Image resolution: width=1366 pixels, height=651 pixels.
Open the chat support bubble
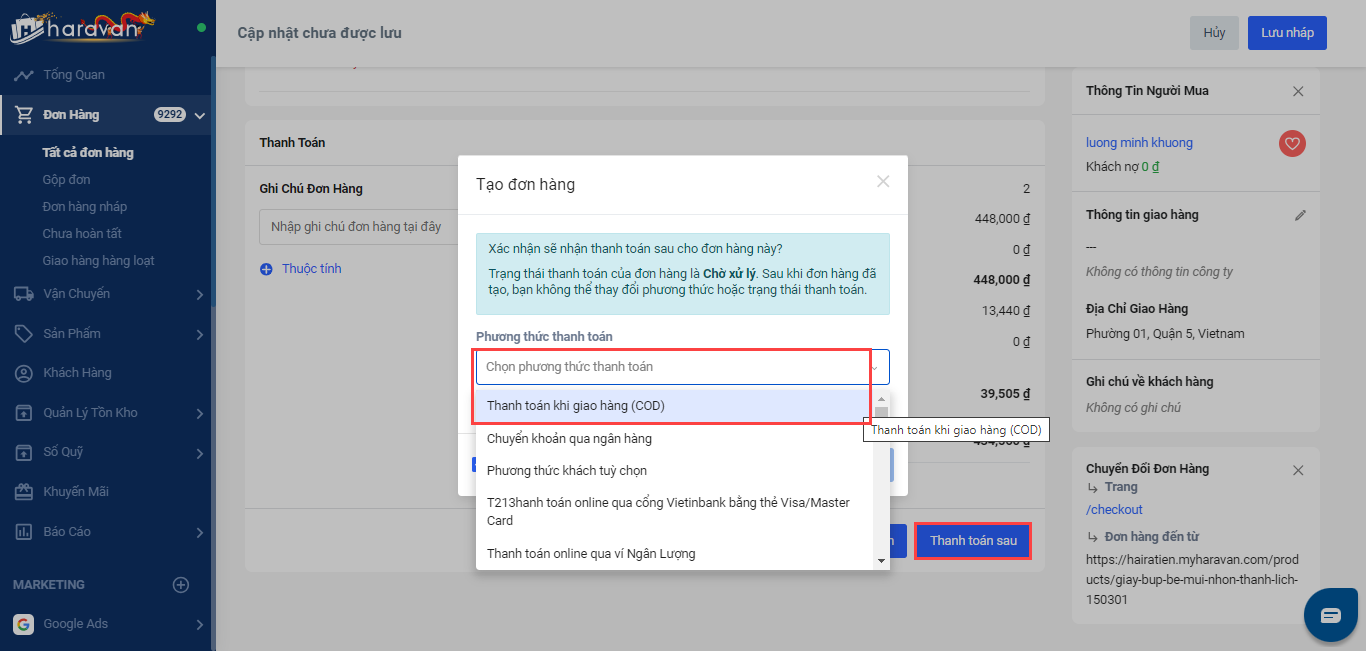(x=1330, y=615)
